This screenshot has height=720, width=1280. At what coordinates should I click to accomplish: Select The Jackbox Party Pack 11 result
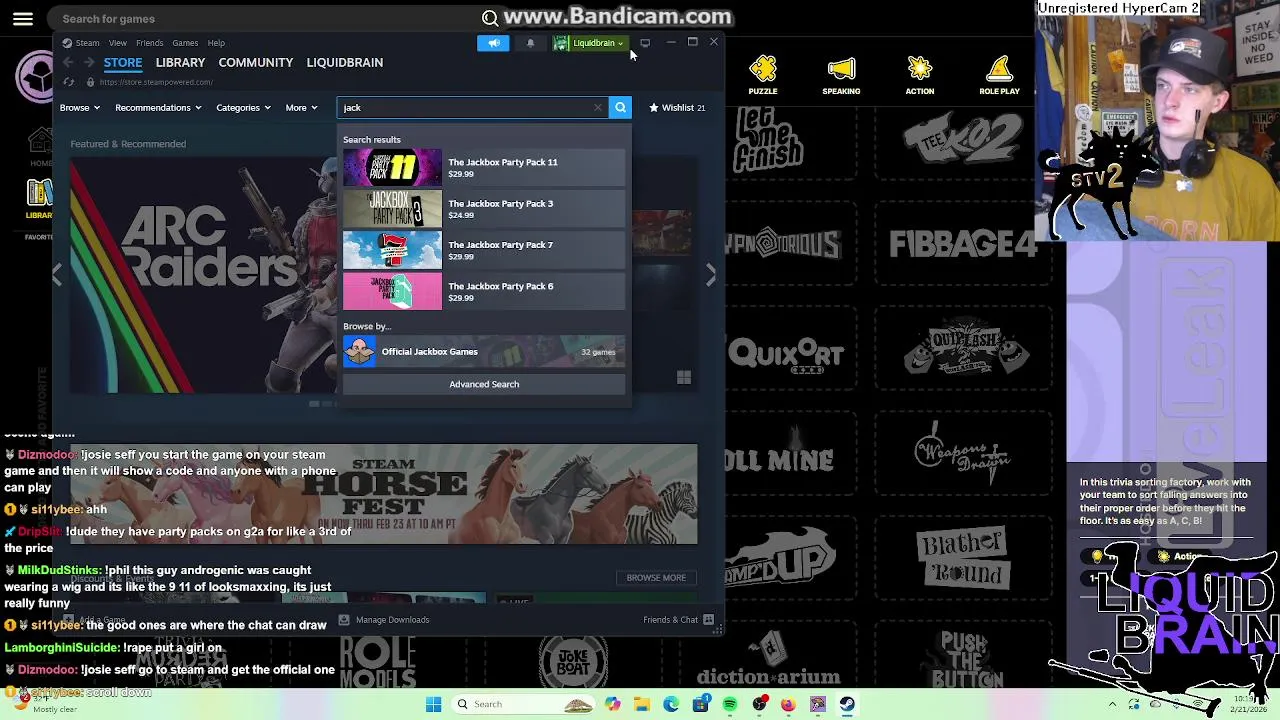(x=484, y=168)
